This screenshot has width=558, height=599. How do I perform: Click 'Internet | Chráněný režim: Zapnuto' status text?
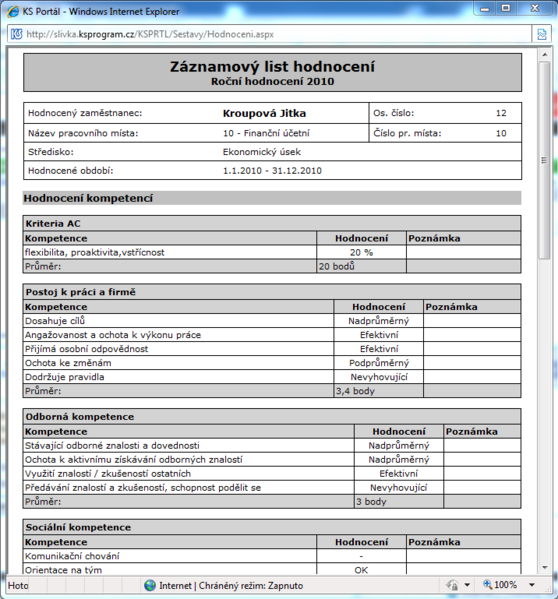[231, 586]
